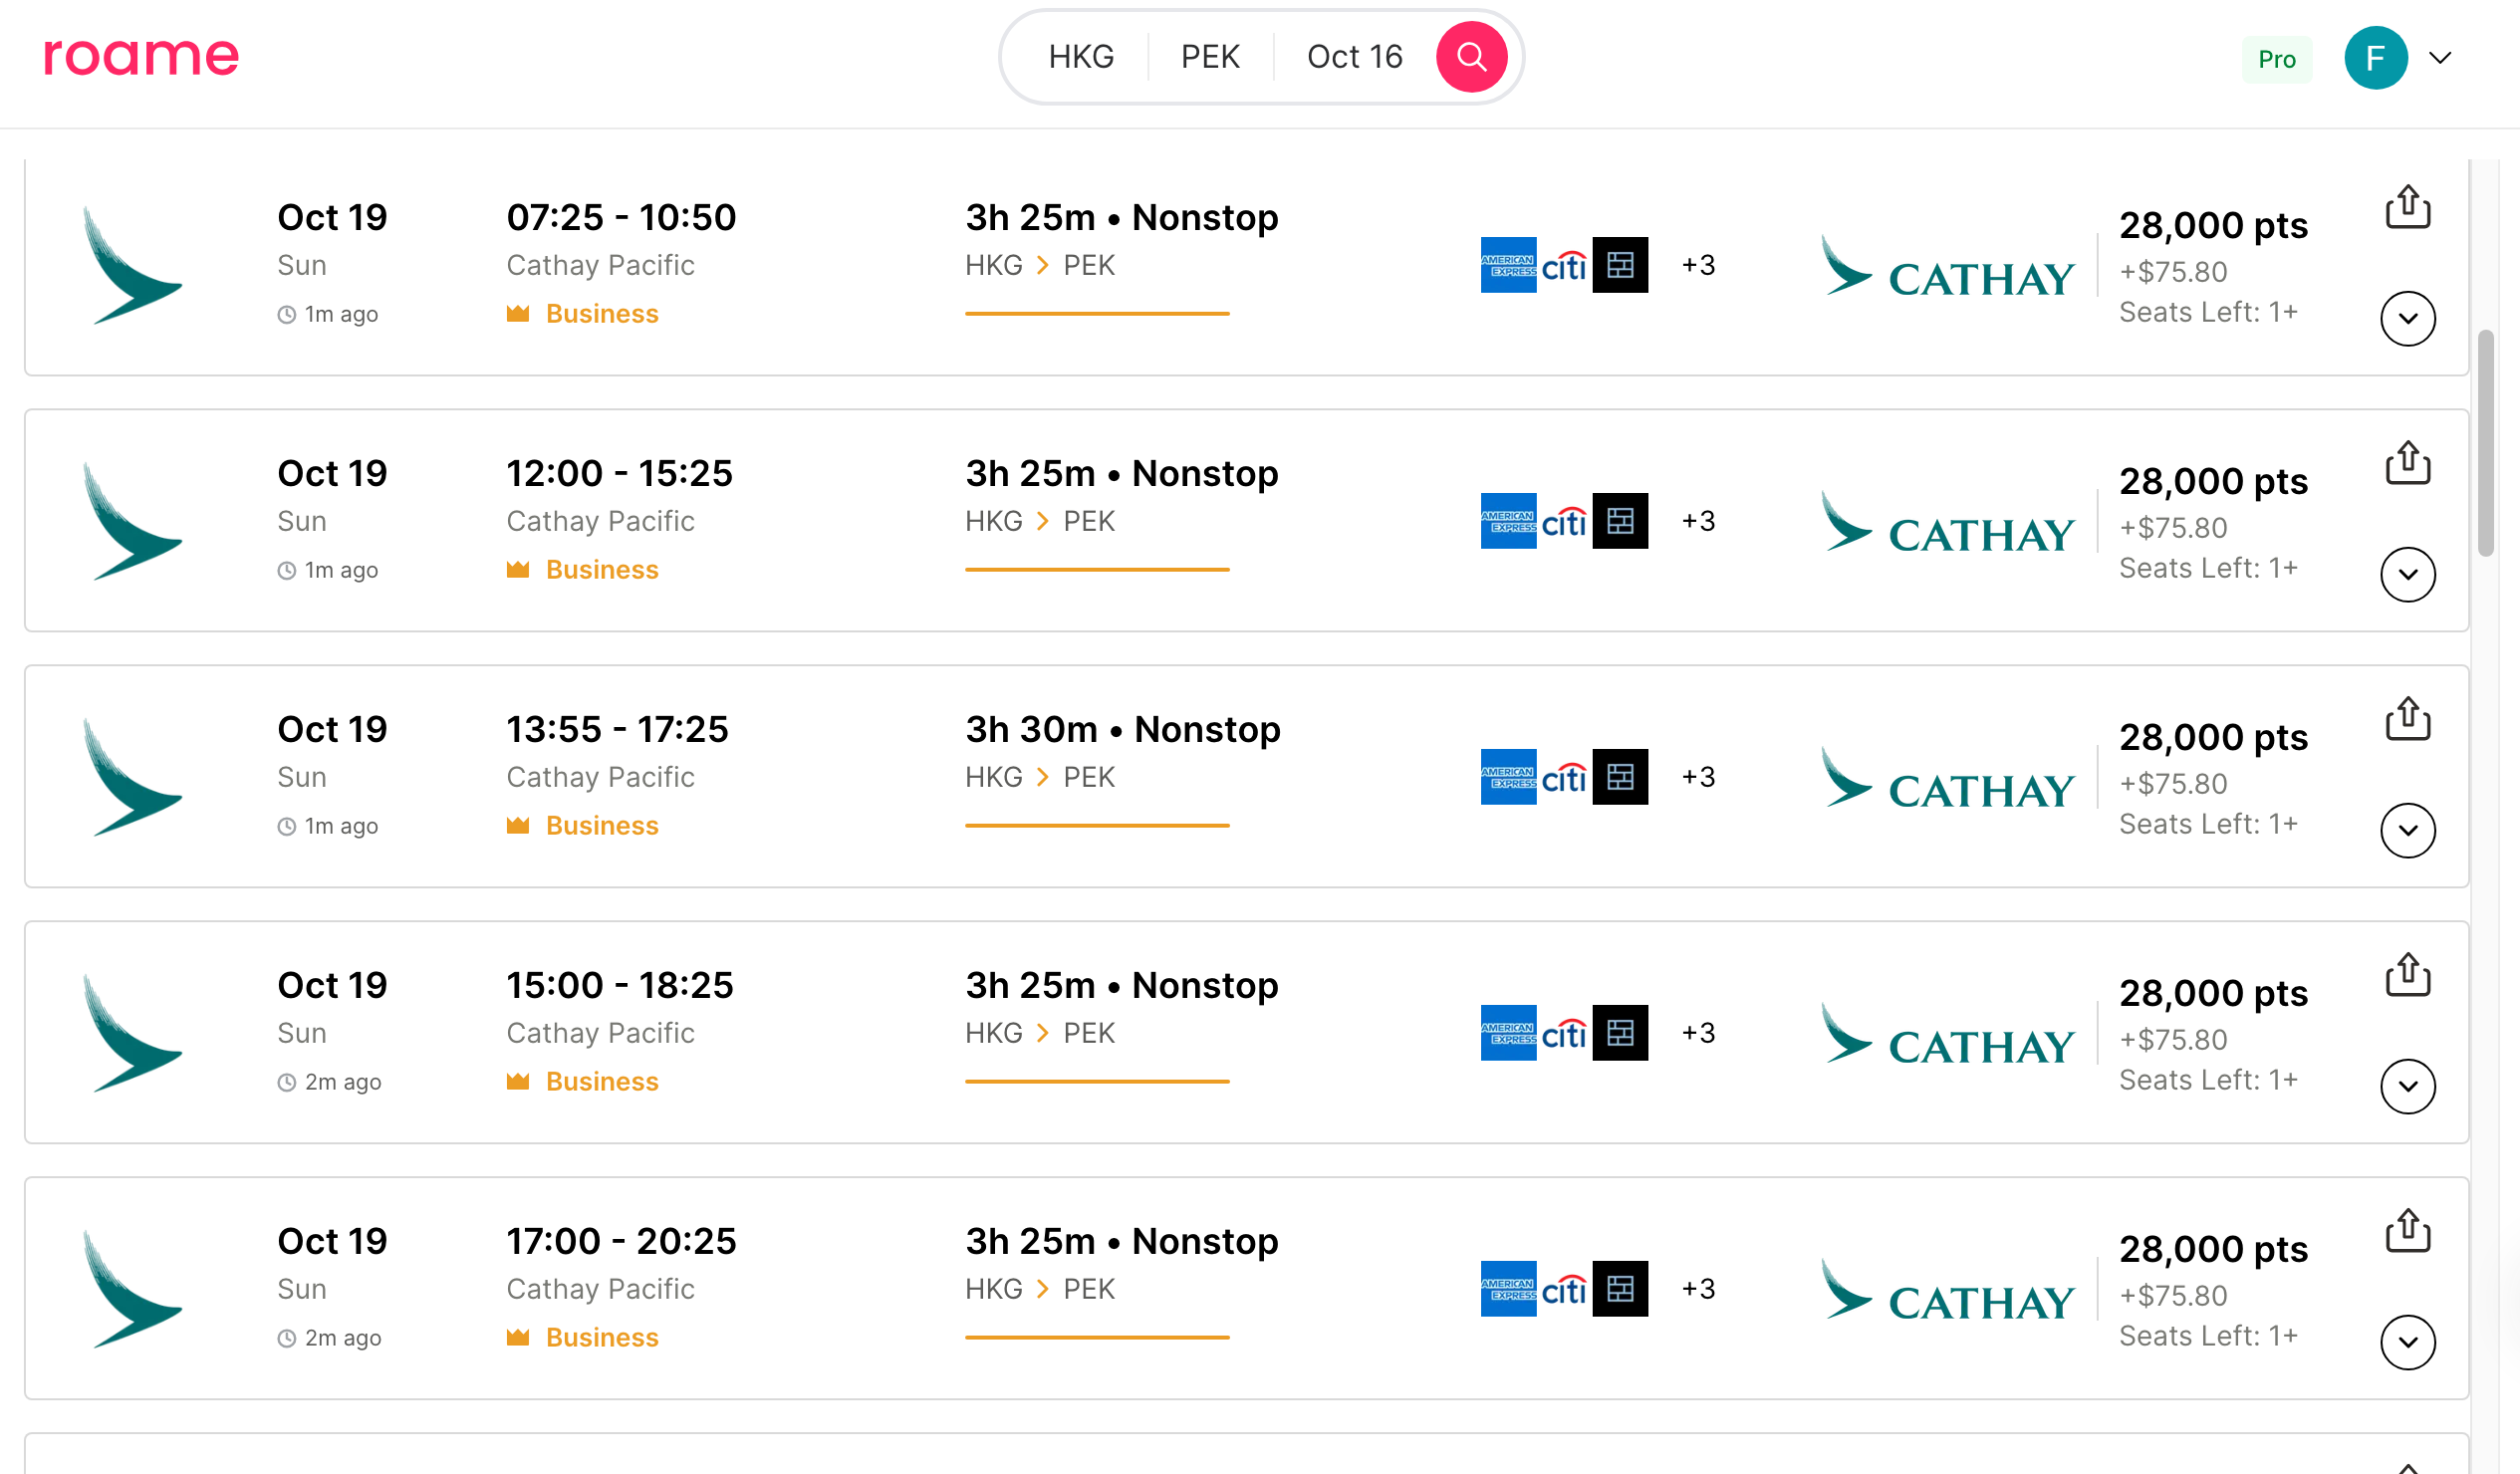Share the 12:00 - 15:25 flight
Screen dimensions: 2520x1474
pos(2407,464)
